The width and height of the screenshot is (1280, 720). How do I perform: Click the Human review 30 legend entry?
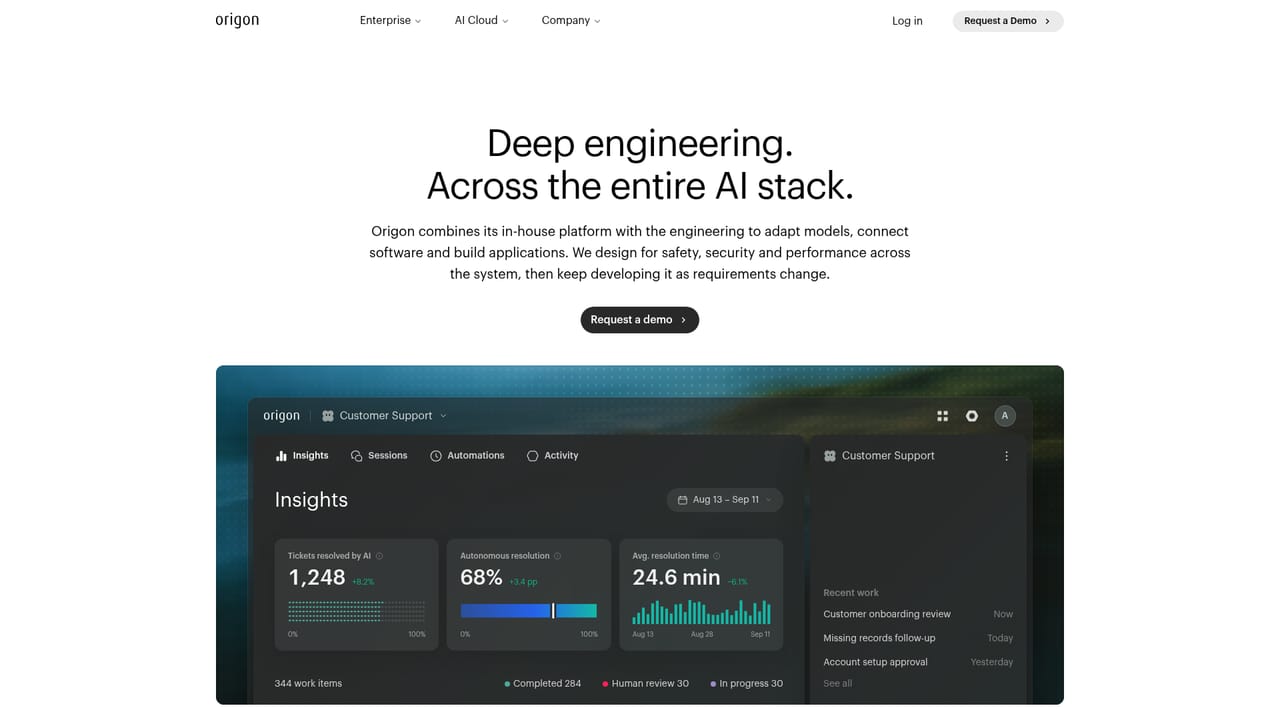pyautogui.click(x=645, y=684)
